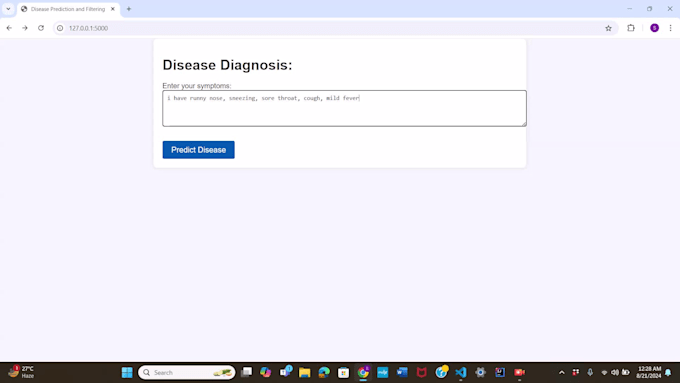Click the taskbar Search box
The image size is (680, 383).
pyautogui.click(x=187, y=372)
